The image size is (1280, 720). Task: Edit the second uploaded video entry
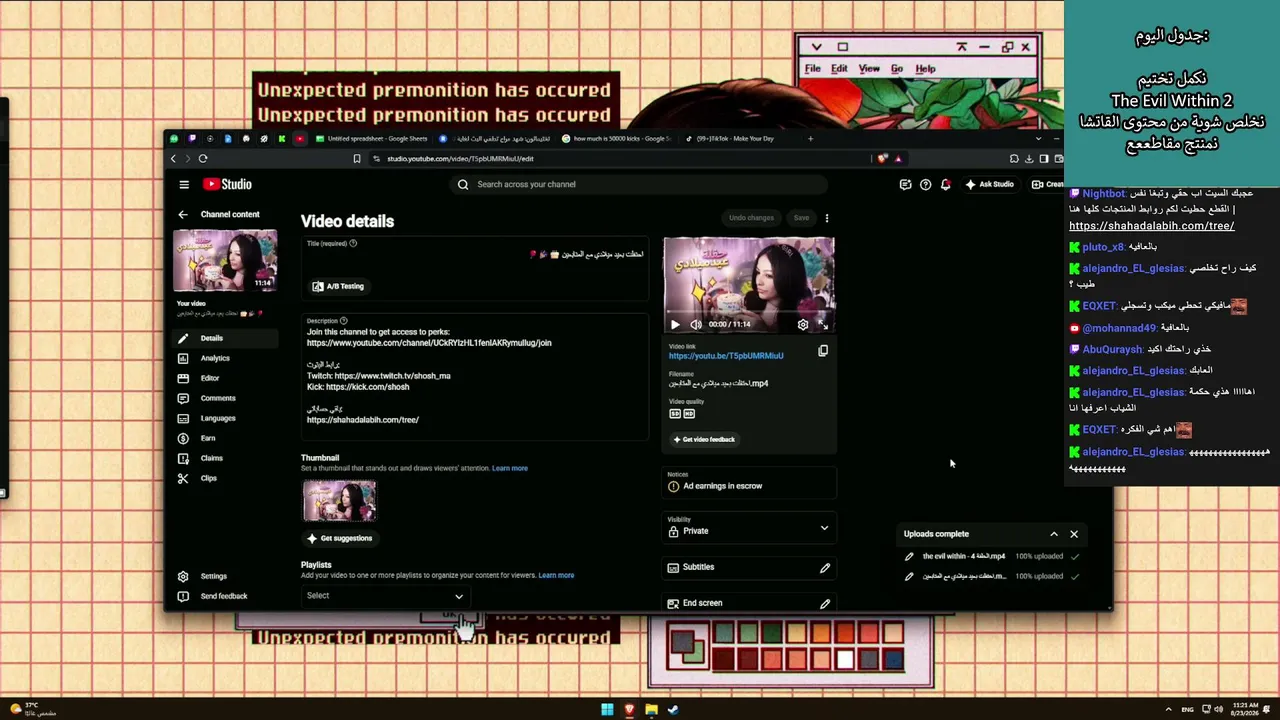pos(909,577)
